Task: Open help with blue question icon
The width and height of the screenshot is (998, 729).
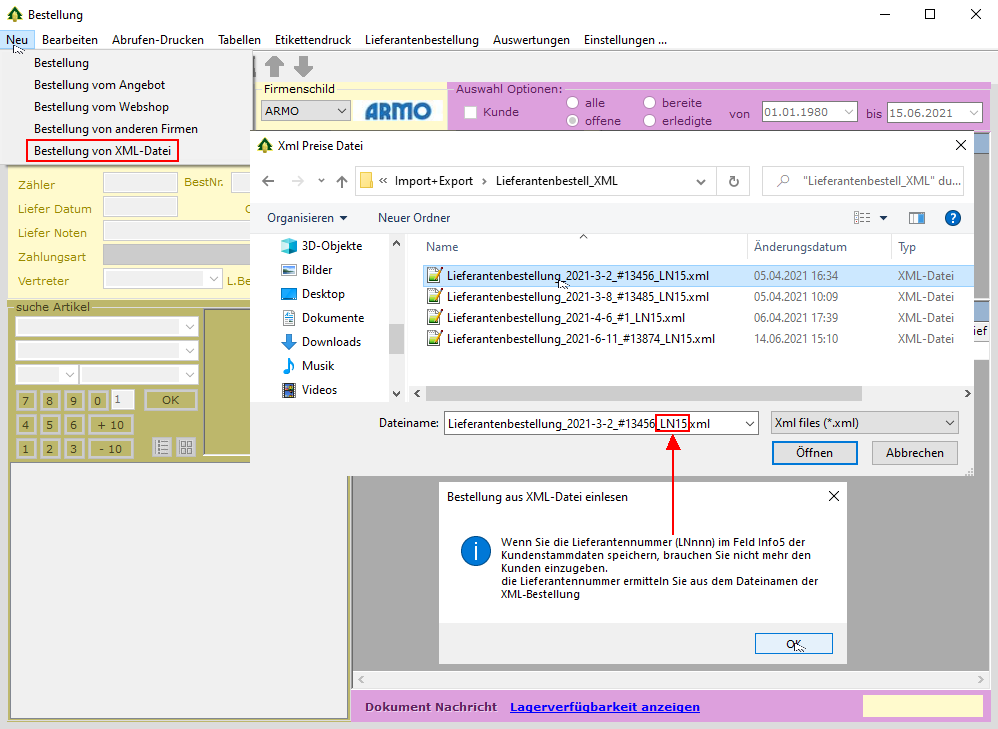Action: pyautogui.click(x=952, y=218)
